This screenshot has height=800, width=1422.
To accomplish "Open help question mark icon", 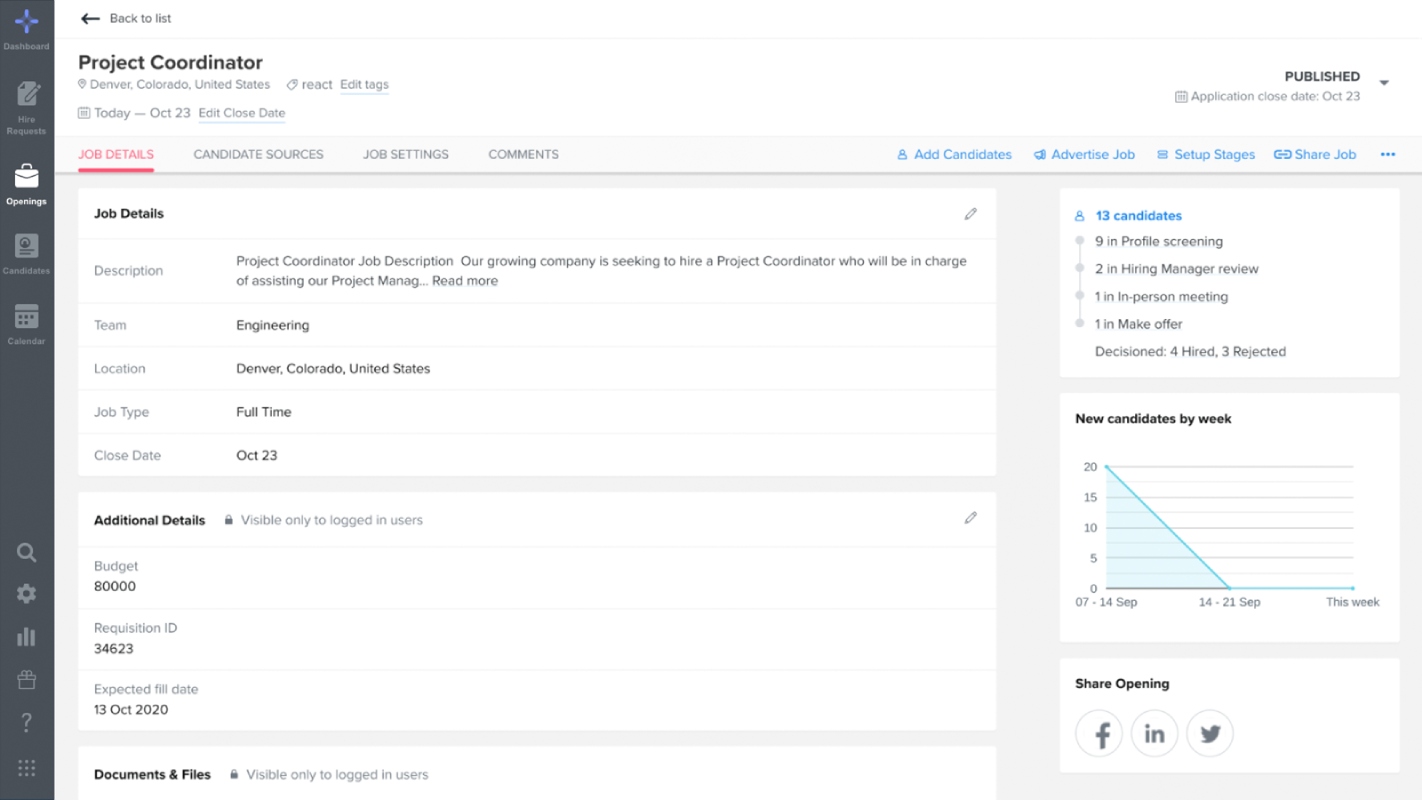I will (x=27, y=722).
